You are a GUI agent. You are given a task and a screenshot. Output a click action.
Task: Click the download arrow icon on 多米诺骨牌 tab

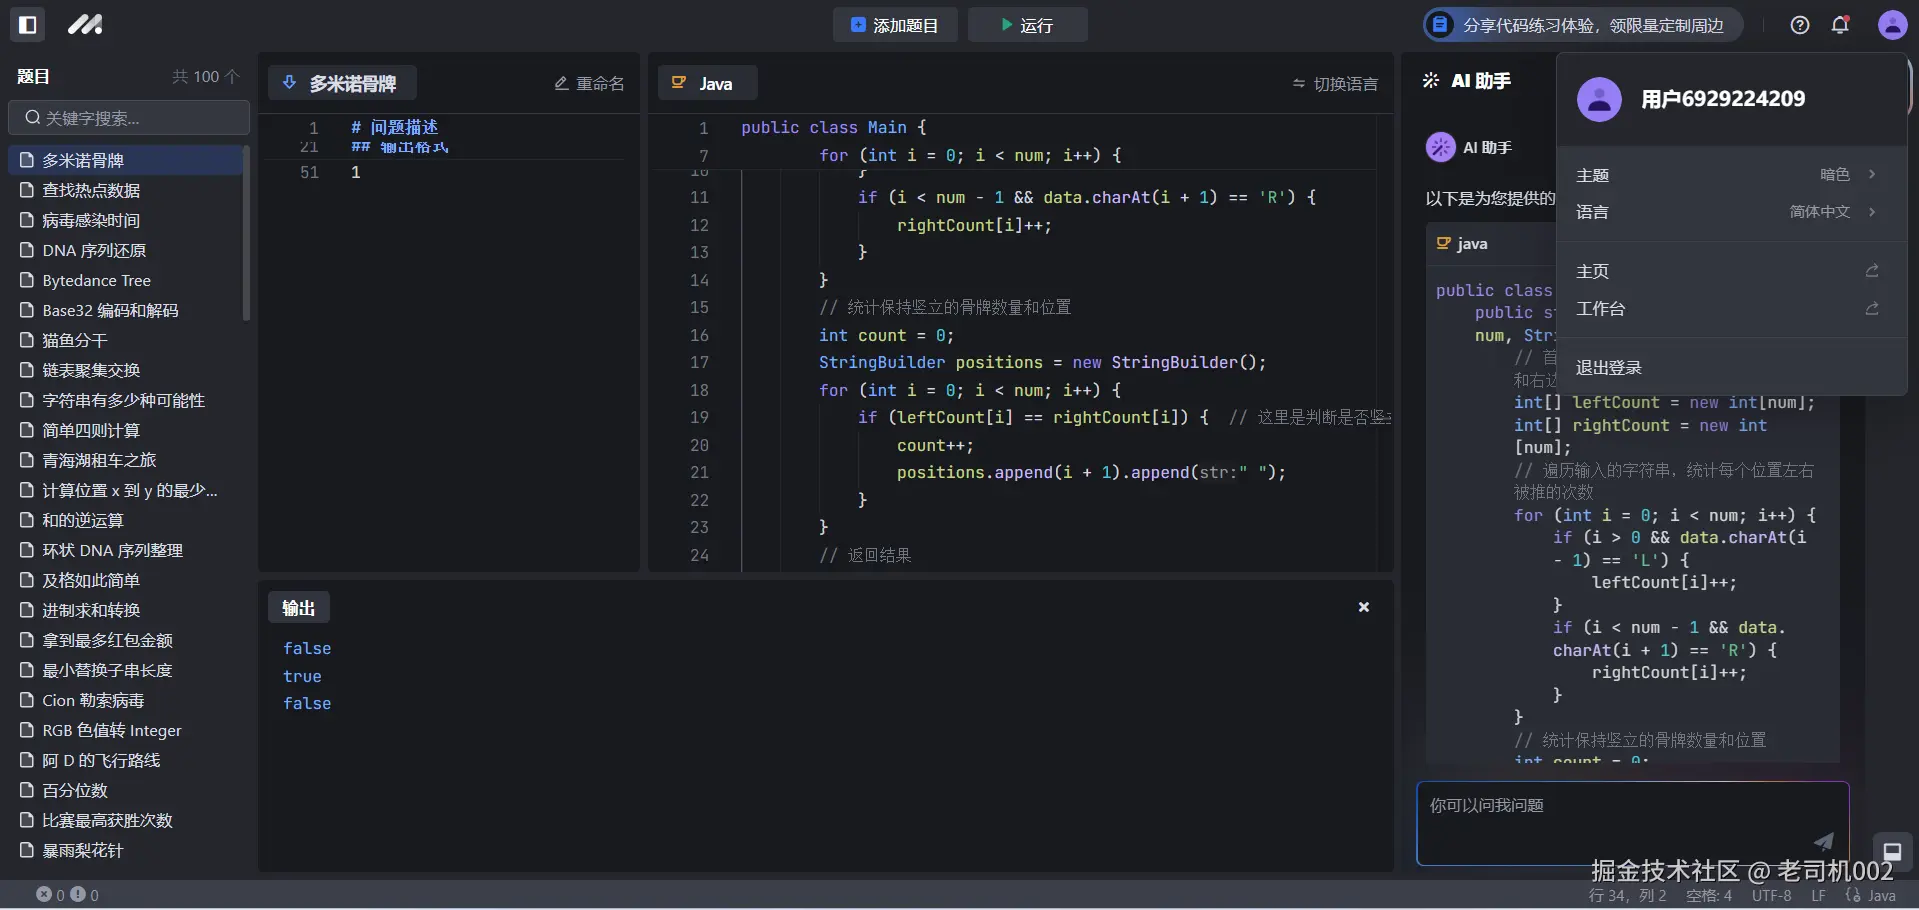click(x=289, y=83)
